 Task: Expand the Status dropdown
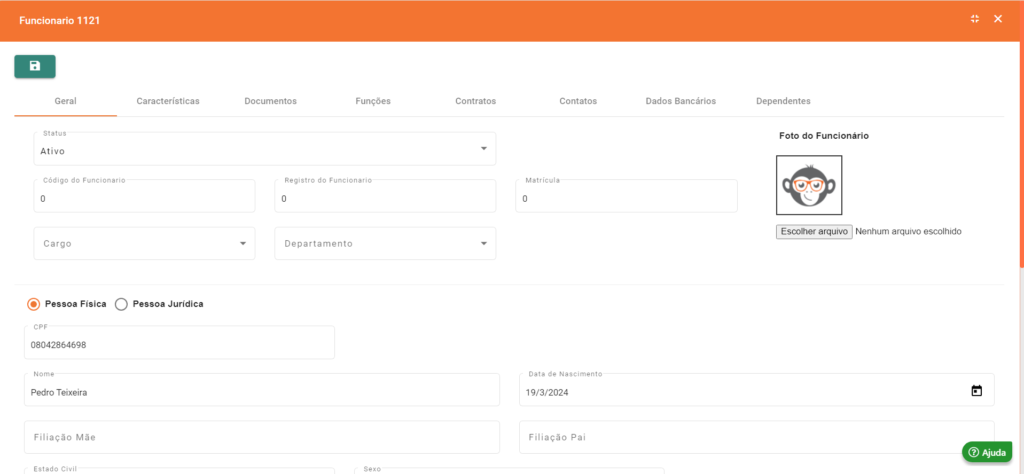pyautogui.click(x=484, y=149)
